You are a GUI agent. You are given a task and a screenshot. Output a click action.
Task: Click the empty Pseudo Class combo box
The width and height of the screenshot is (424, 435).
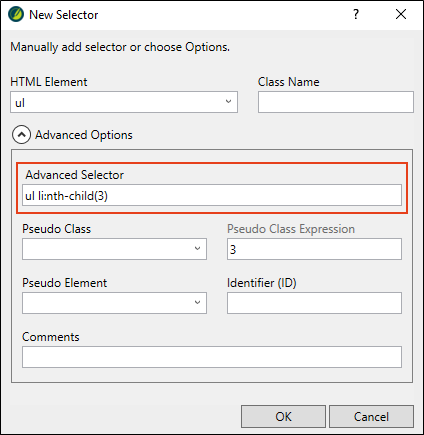point(114,249)
